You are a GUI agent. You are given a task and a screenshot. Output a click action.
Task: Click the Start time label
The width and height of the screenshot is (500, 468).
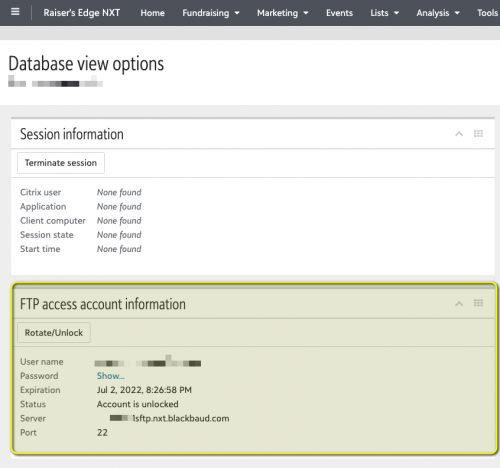40,249
